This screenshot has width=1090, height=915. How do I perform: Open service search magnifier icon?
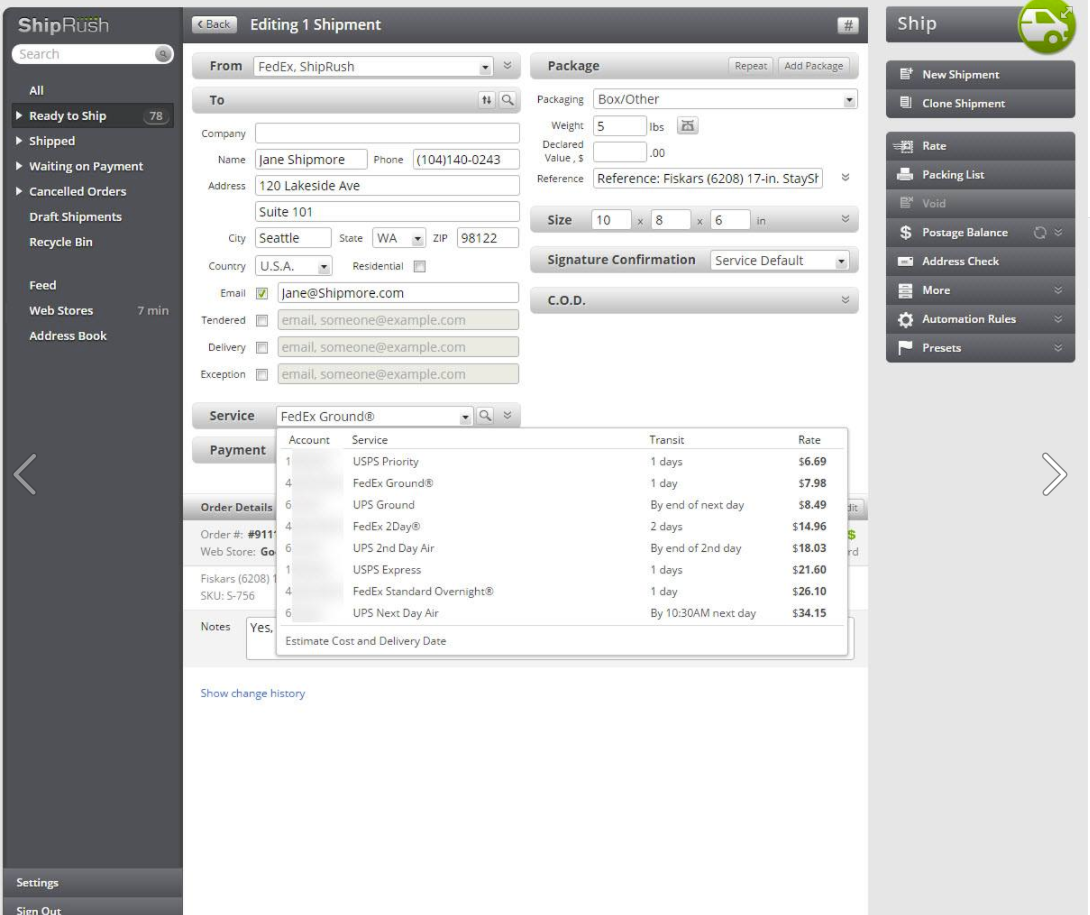click(x=485, y=416)
